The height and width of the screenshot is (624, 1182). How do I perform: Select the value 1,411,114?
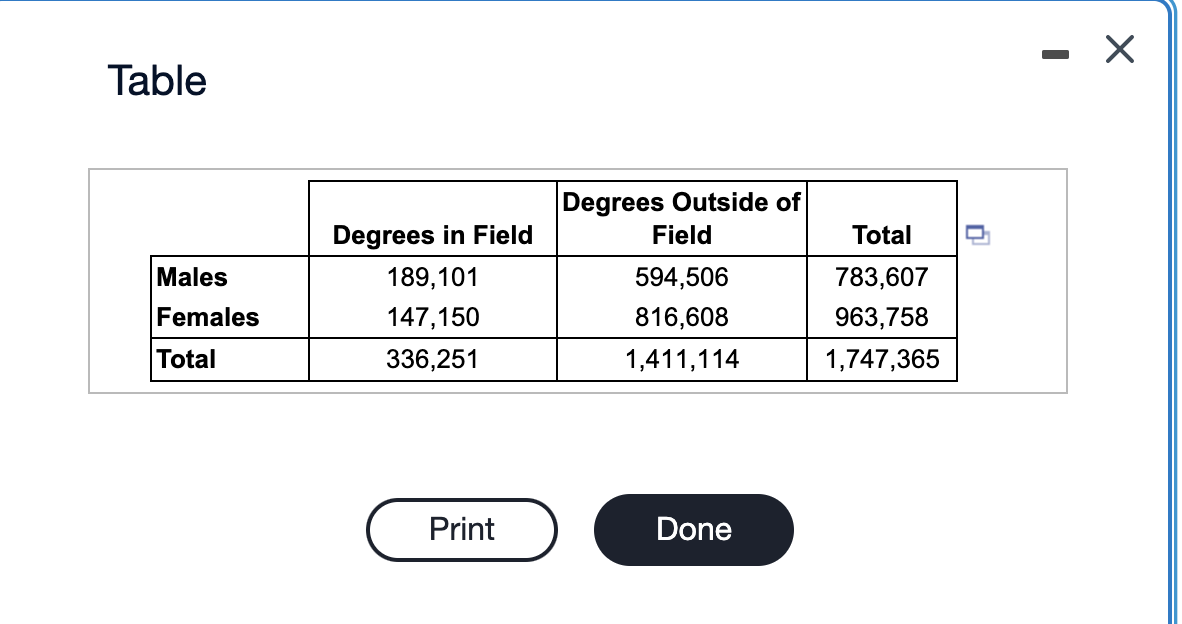681,359
